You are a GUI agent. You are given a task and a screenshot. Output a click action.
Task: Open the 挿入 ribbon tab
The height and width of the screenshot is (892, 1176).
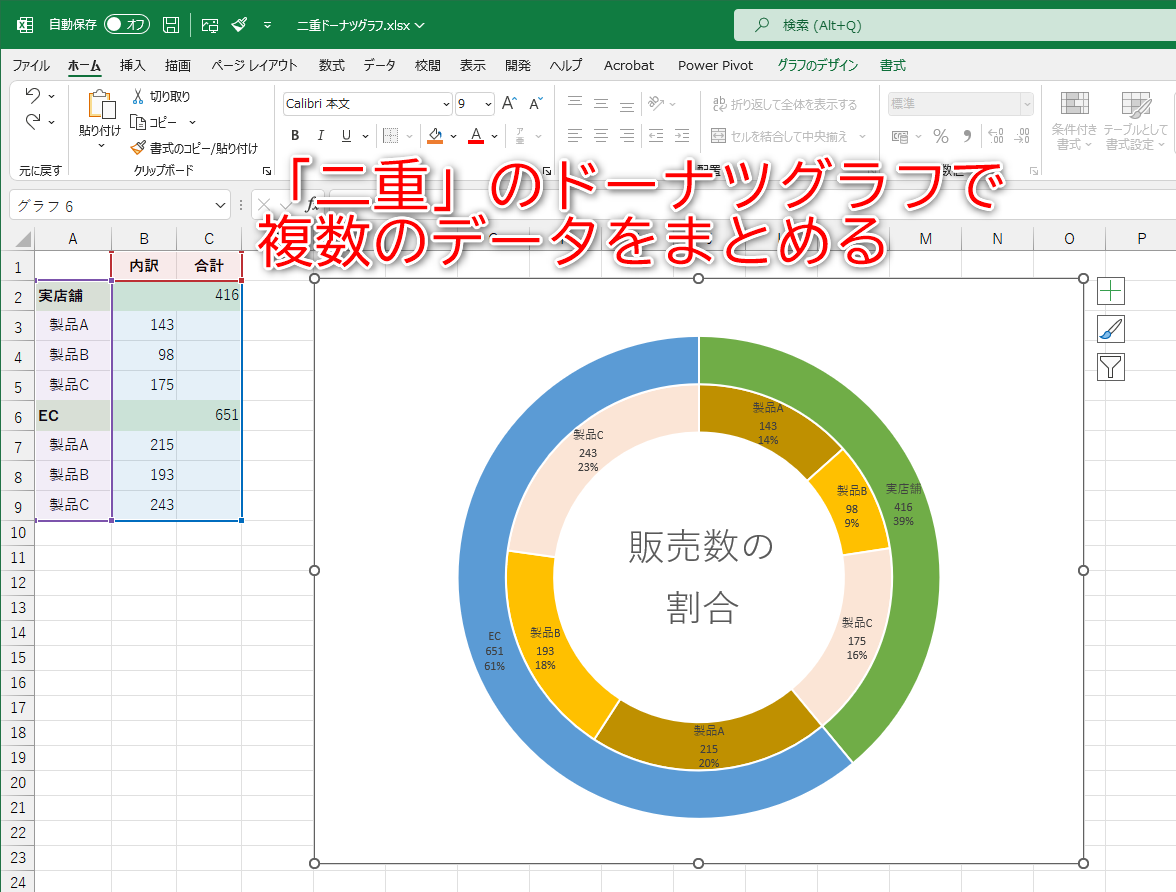coord(131,65)
